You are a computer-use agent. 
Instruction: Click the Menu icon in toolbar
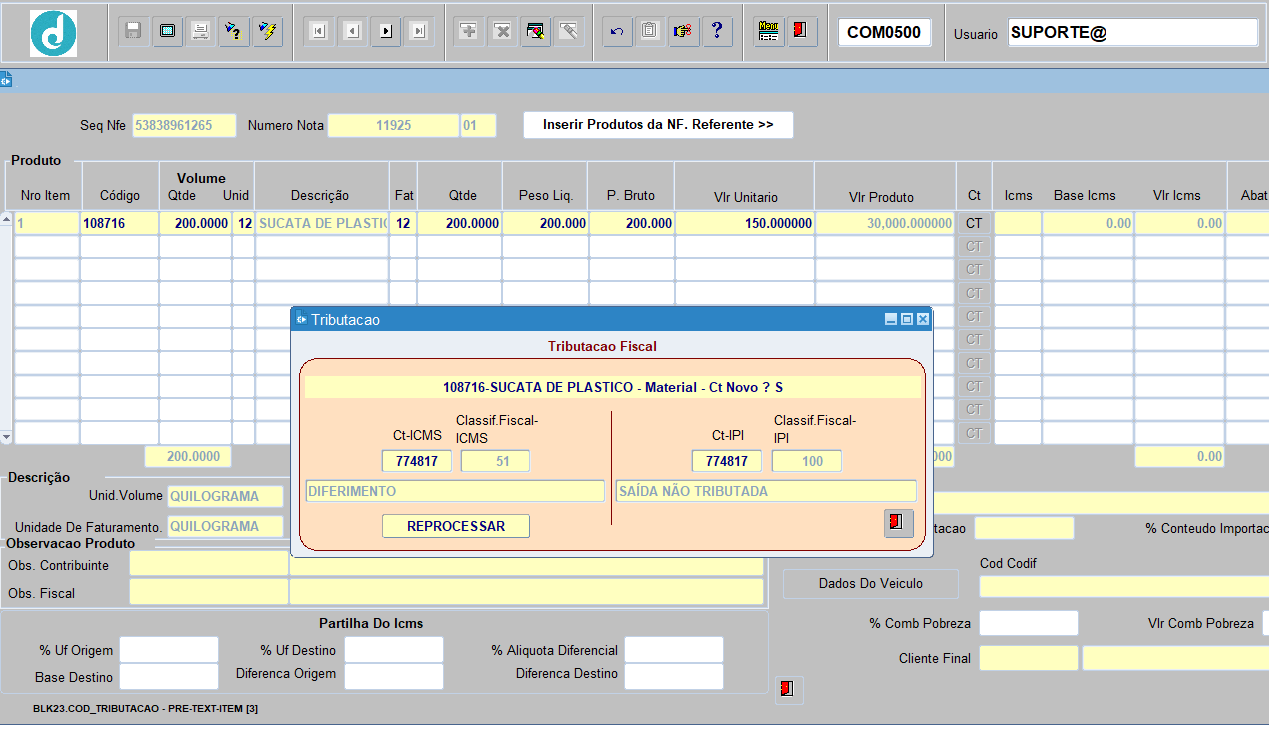click(767, 32)
